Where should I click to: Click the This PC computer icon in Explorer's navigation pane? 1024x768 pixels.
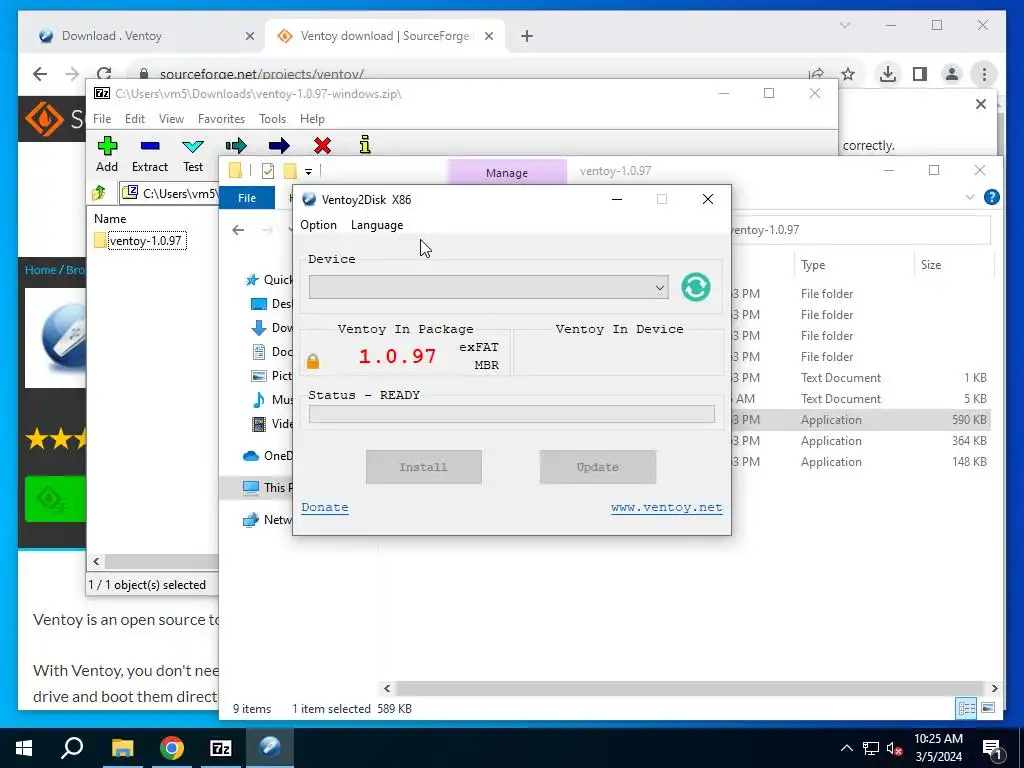tap(250, 487)
